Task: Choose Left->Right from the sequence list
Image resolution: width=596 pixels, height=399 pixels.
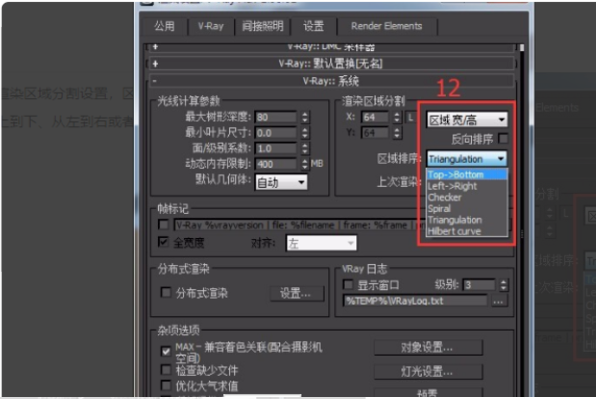Action: coord(467,186)
